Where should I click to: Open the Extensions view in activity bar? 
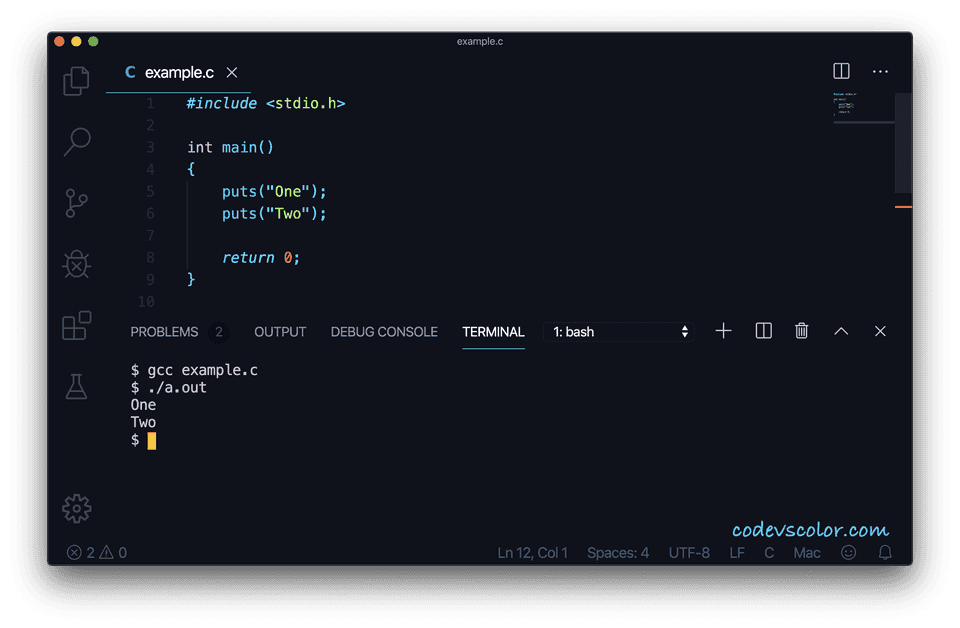coord(77,326)
